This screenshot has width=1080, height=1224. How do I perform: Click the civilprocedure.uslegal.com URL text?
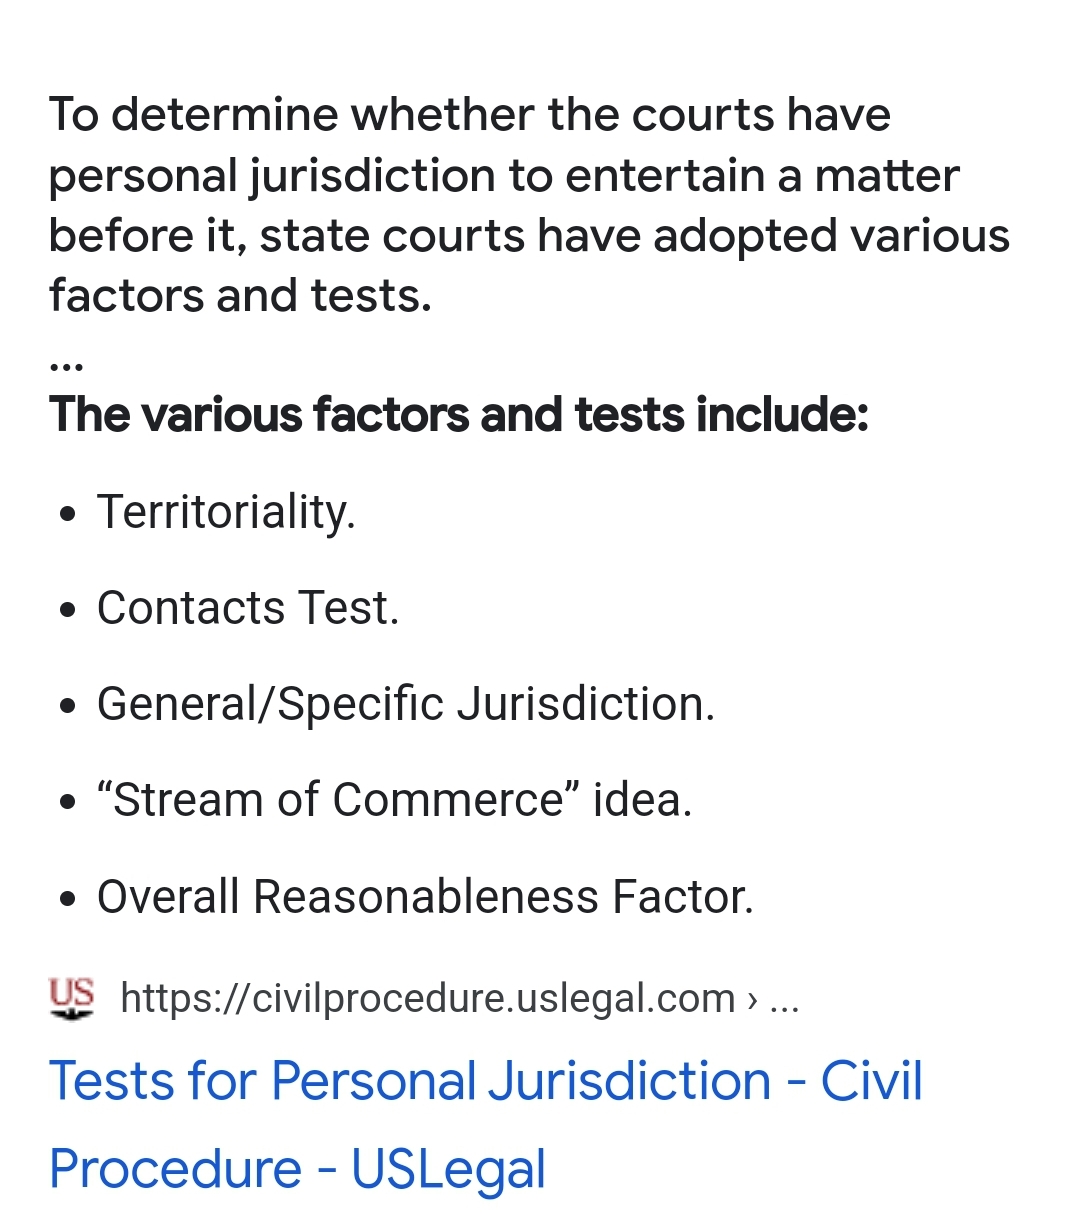pyautogui.click(x=428, y=998)
